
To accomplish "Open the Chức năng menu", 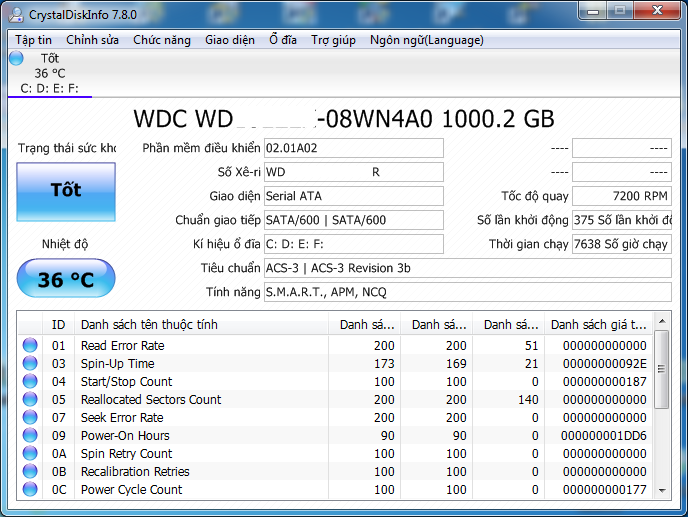I will click(x=161, y=40).
